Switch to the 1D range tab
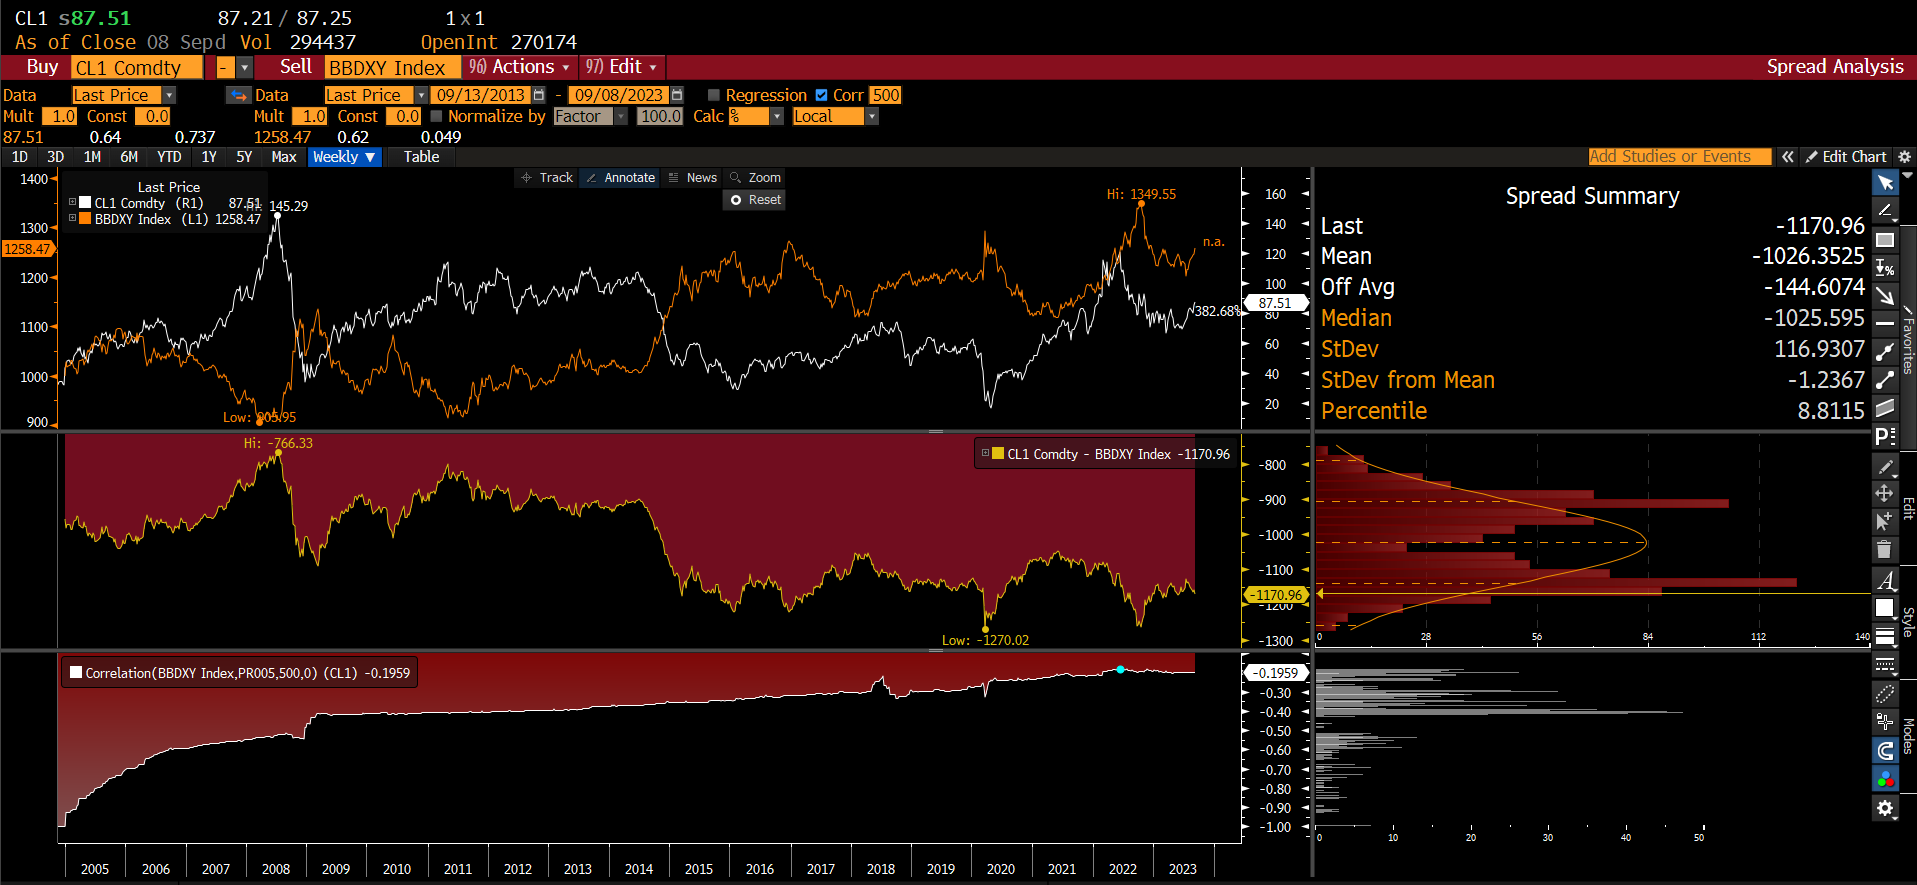 [20, 157]
